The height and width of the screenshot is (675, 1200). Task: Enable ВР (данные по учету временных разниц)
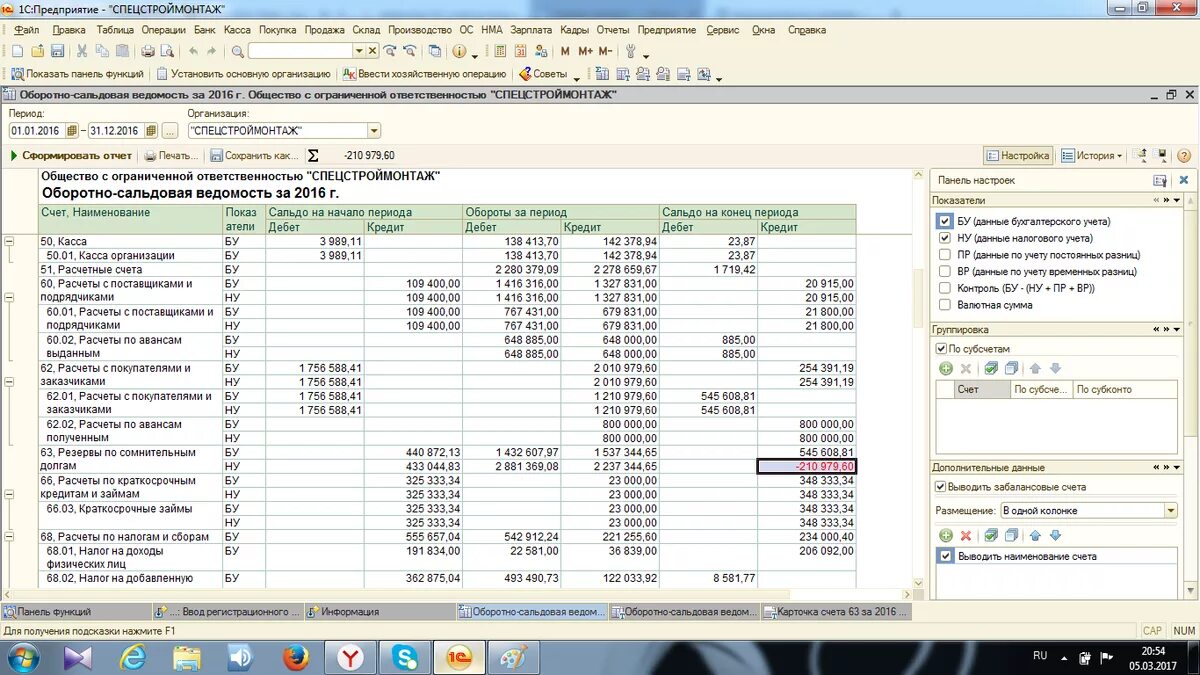944,272
